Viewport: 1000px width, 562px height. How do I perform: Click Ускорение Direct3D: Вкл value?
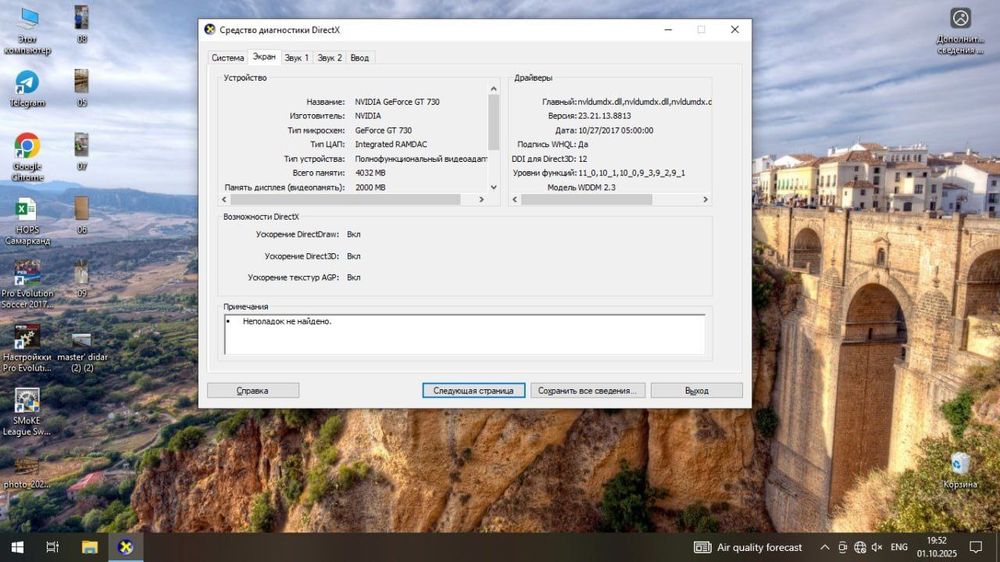point(353,256)
